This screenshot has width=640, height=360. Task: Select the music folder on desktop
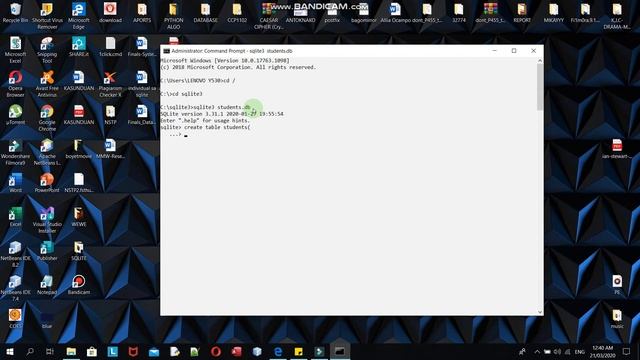pyautogui.click(x=617, y=319)
